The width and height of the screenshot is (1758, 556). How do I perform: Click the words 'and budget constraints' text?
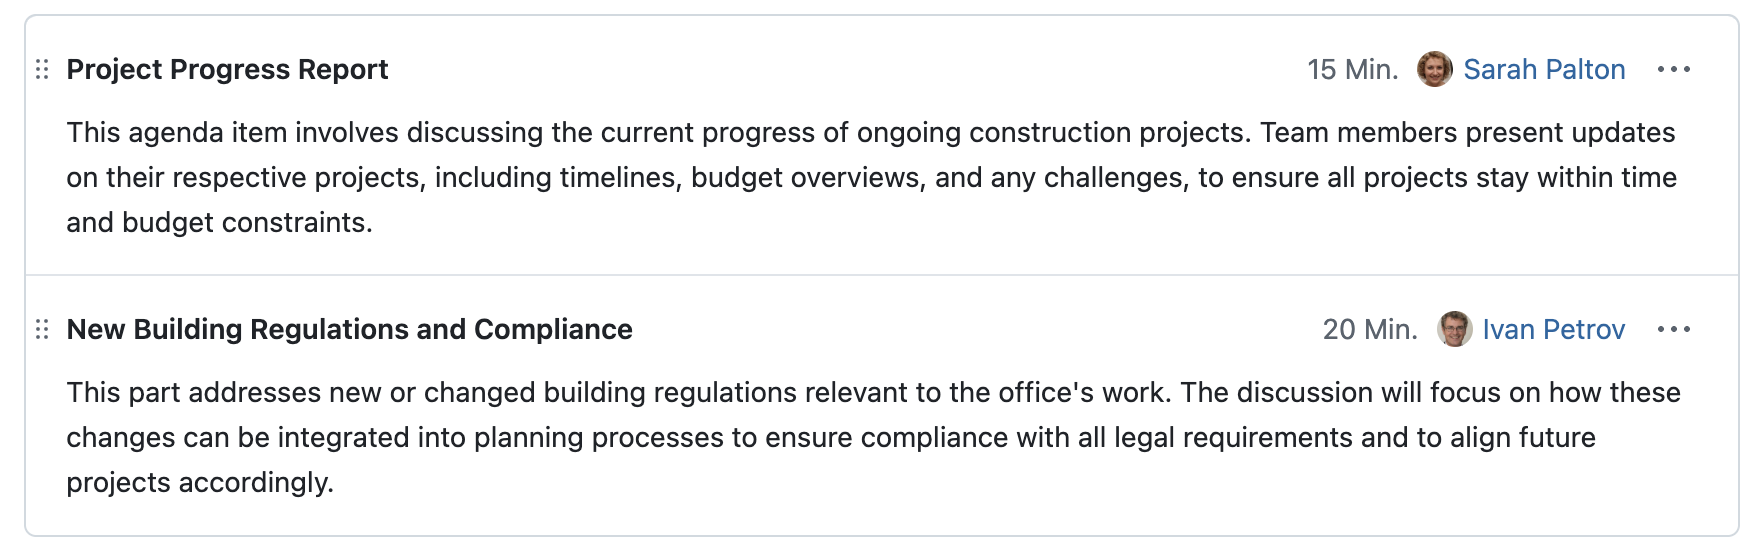[x=219, y=222]
